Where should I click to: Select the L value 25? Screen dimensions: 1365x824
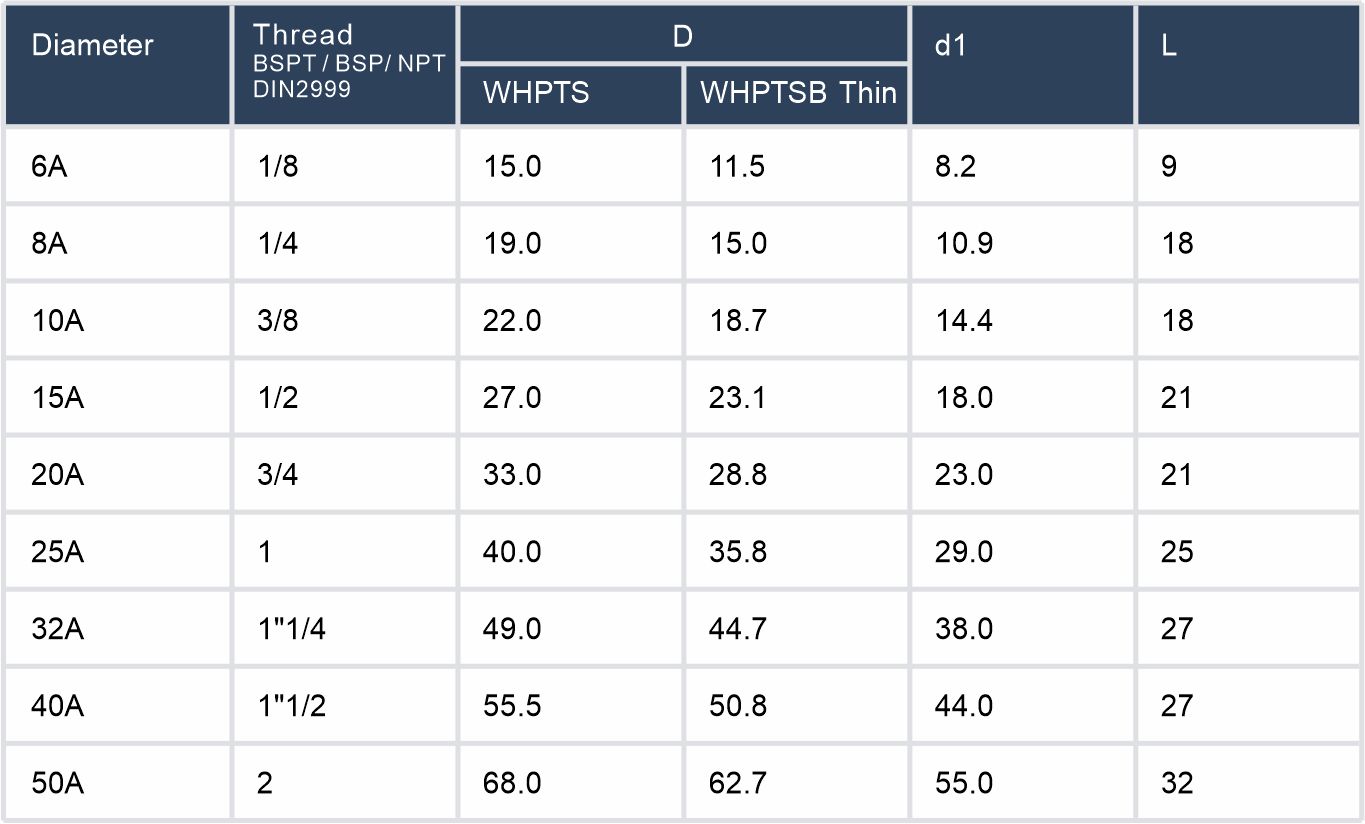(x=1178, y=551)
